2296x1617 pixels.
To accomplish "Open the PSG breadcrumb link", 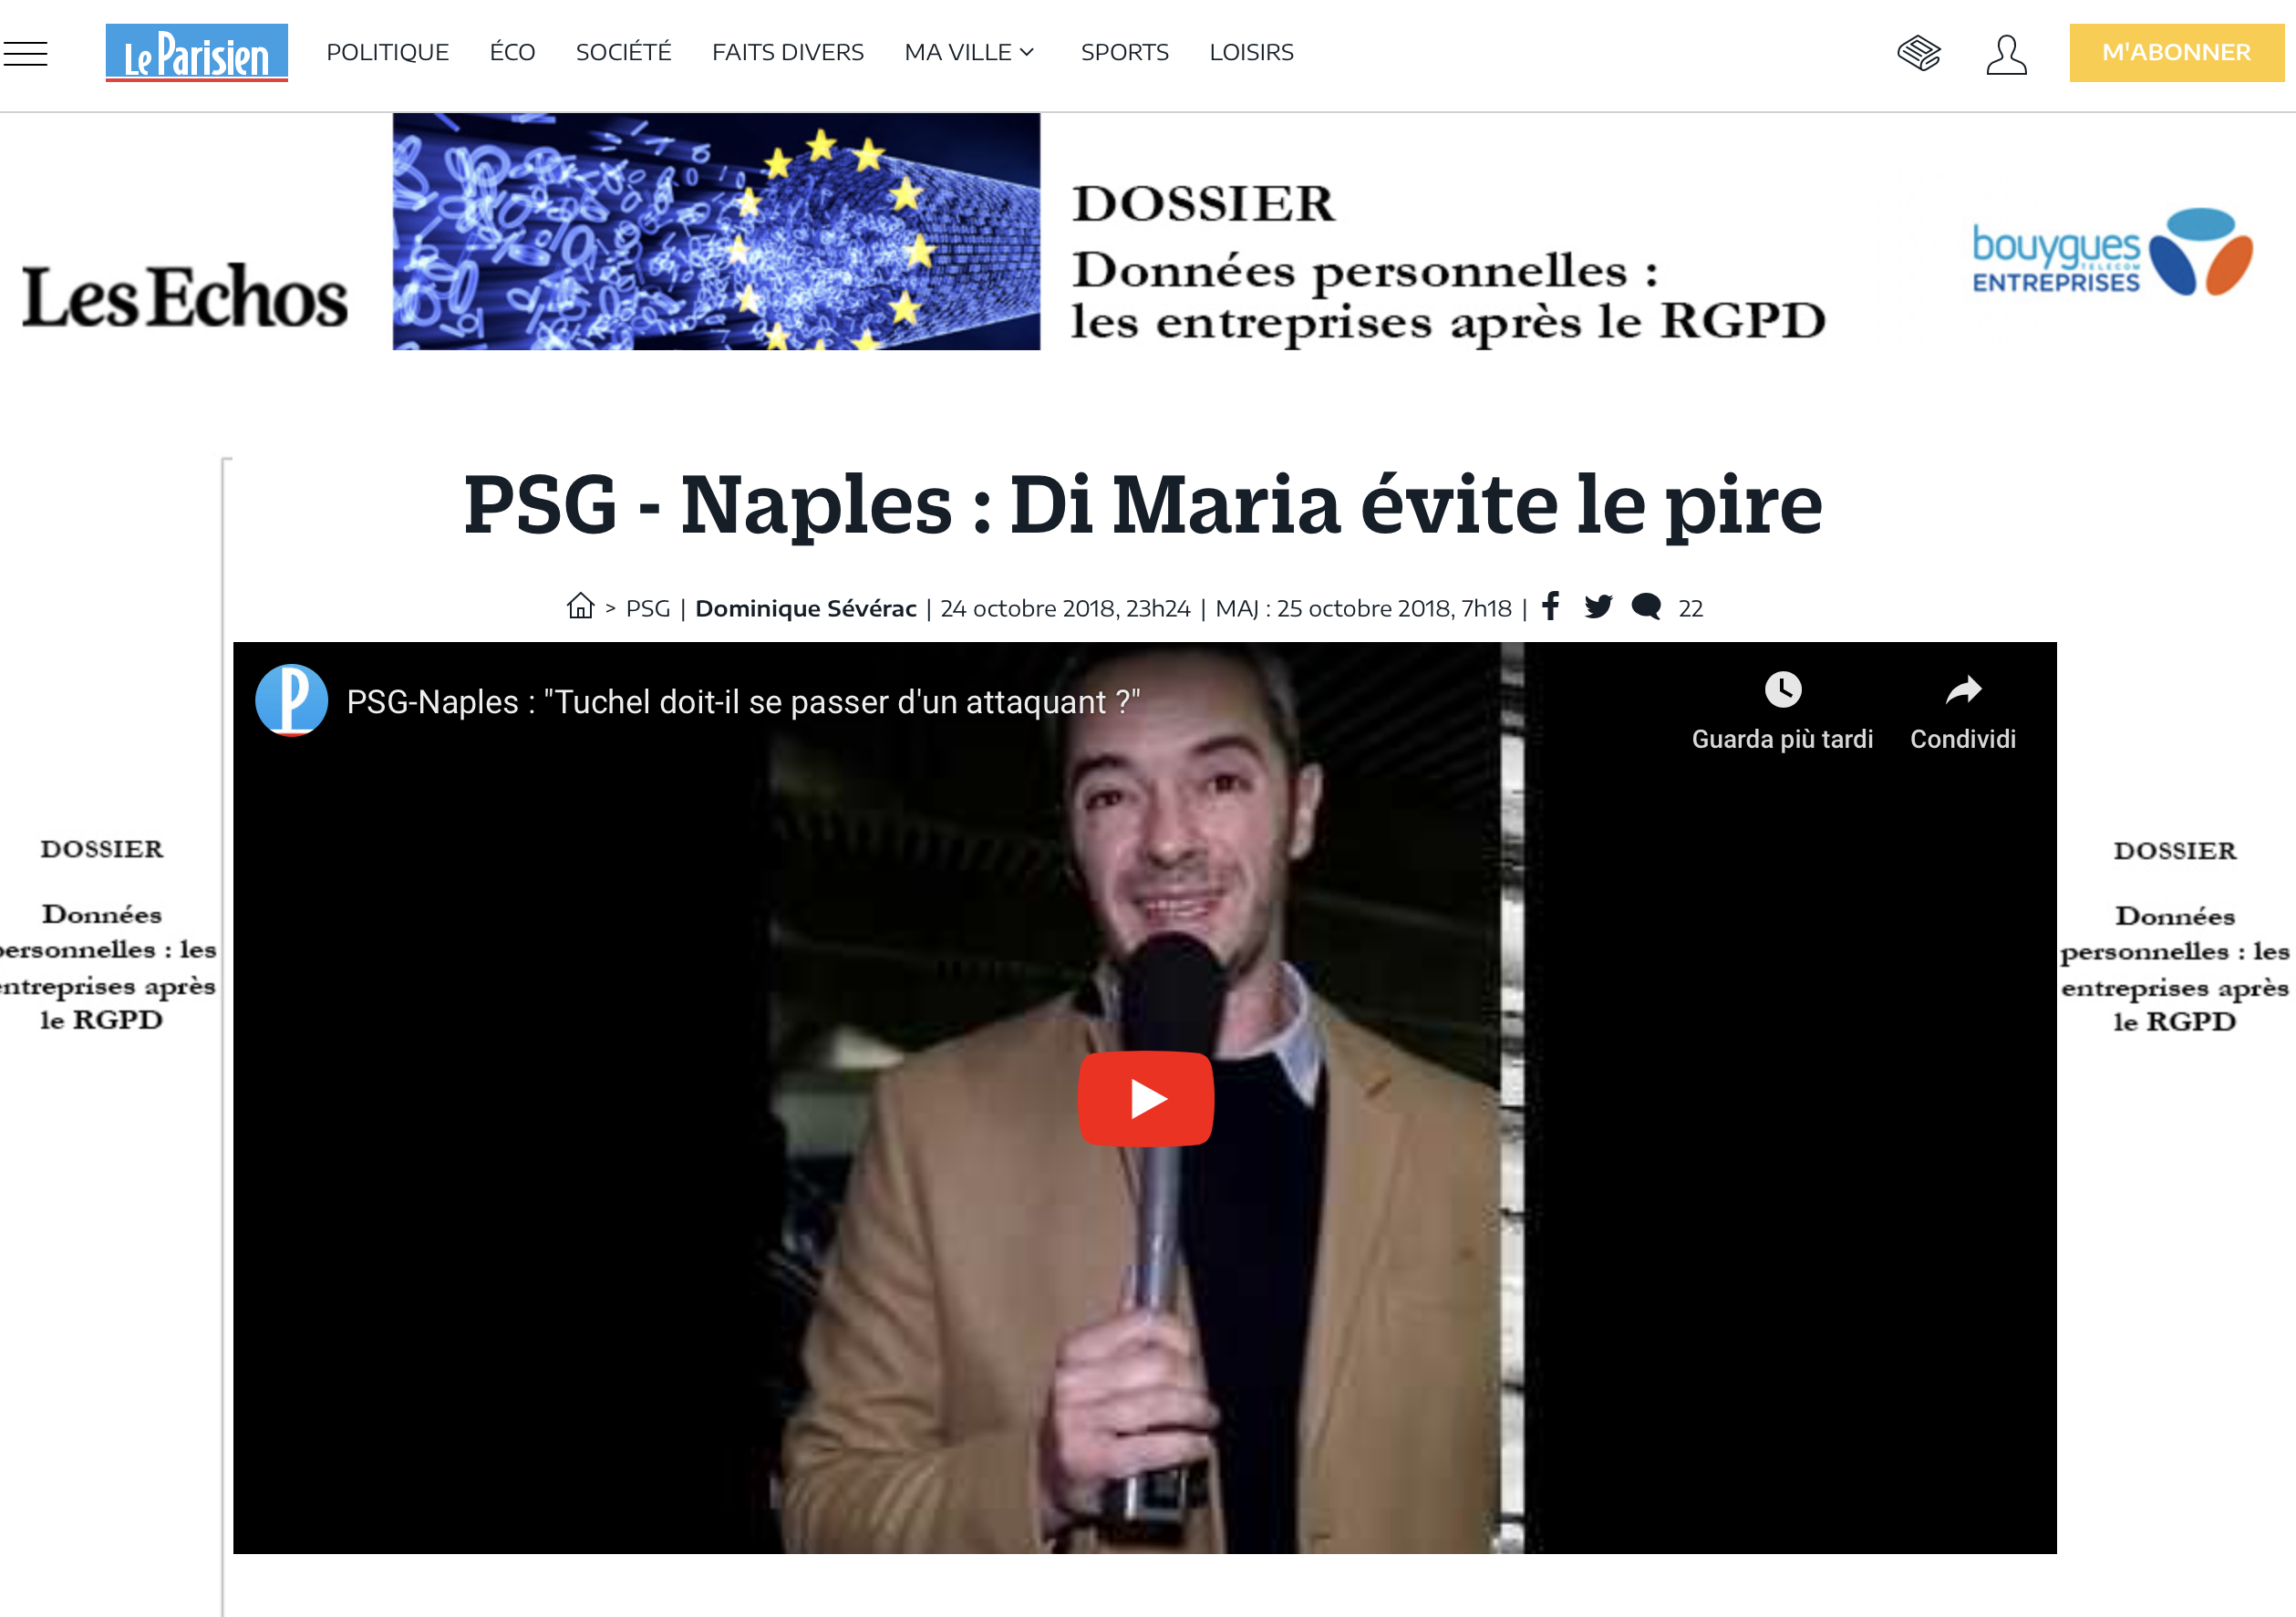I will 648,608.
